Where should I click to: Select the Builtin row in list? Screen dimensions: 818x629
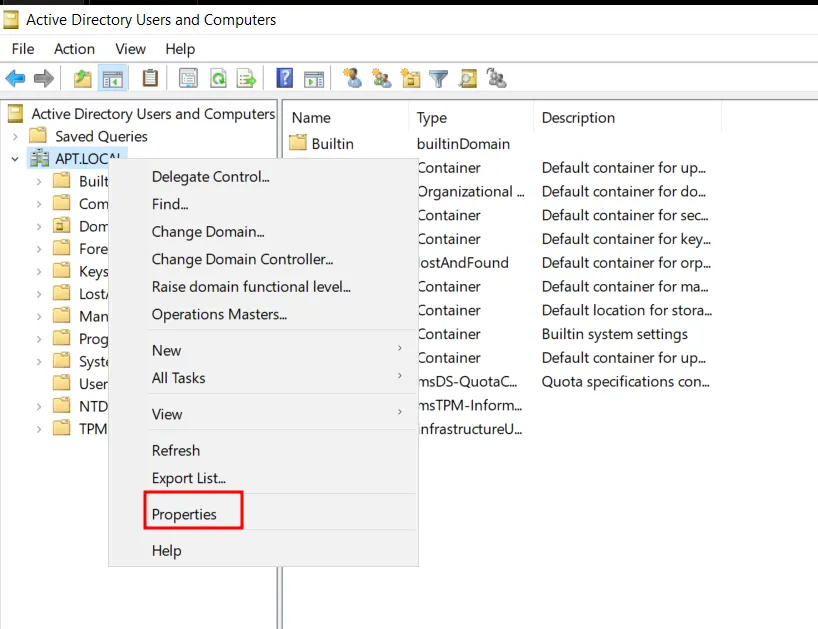[x=332, y=143]
